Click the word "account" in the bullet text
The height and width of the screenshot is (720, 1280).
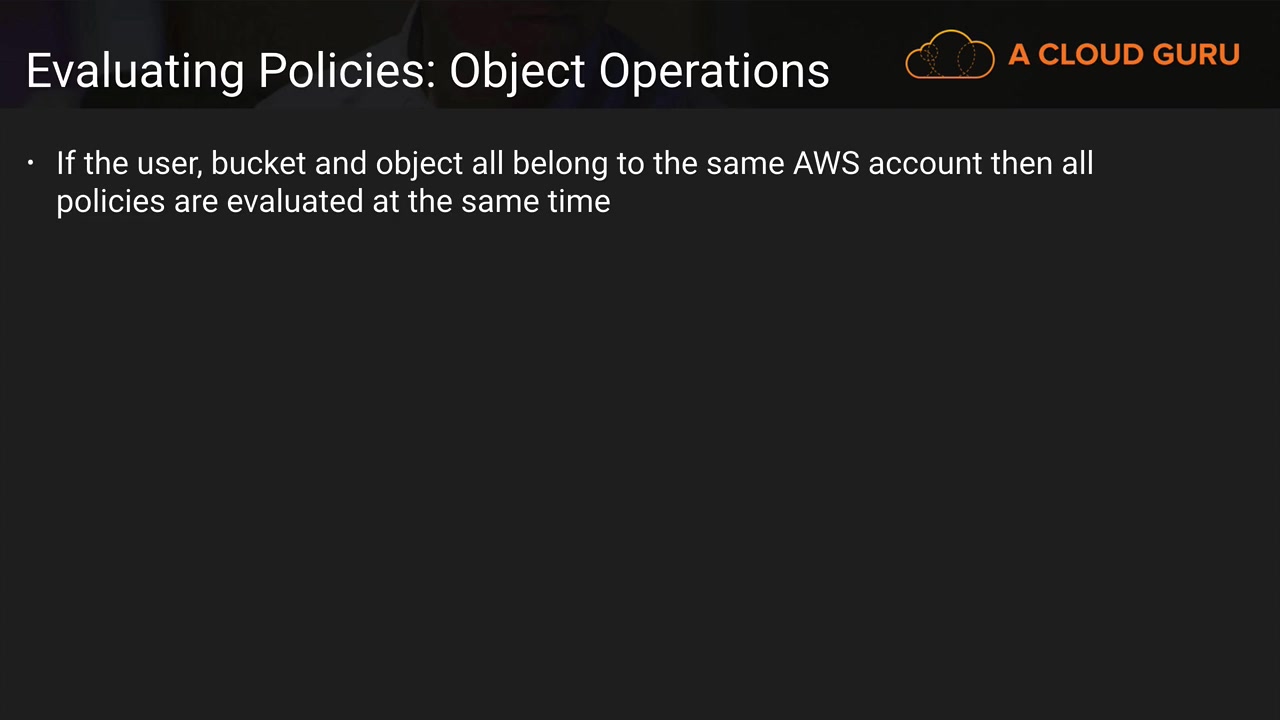924,163
